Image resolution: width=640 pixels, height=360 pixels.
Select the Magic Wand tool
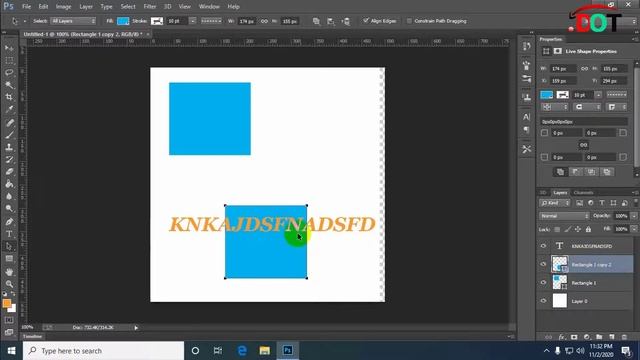click(x=9, y=85)
